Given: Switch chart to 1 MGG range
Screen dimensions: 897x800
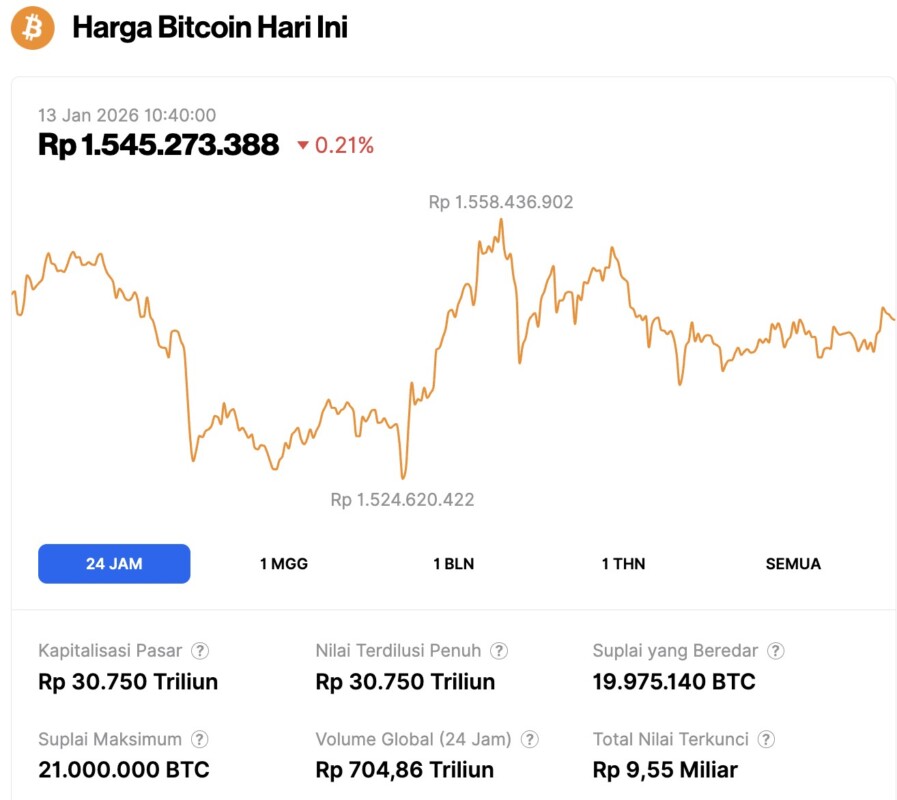Looking at the screenshot, I should click(284, 564).
